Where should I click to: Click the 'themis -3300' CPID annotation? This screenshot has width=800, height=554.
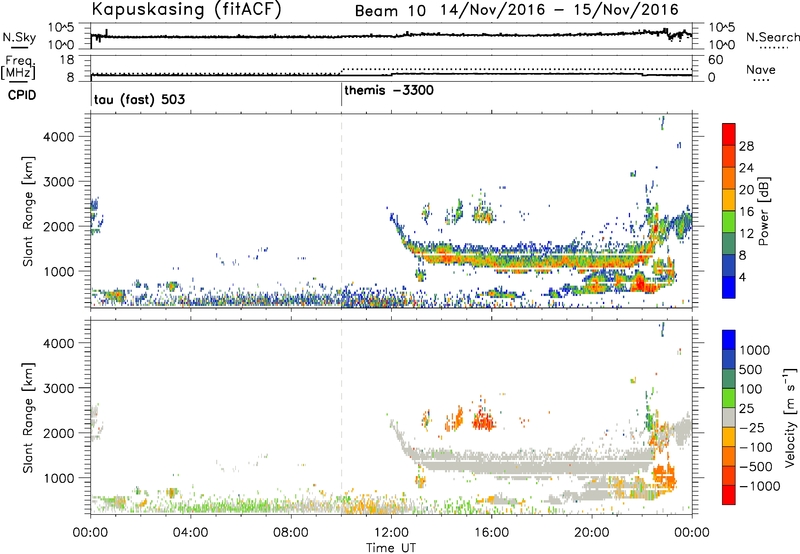point(389,90)
